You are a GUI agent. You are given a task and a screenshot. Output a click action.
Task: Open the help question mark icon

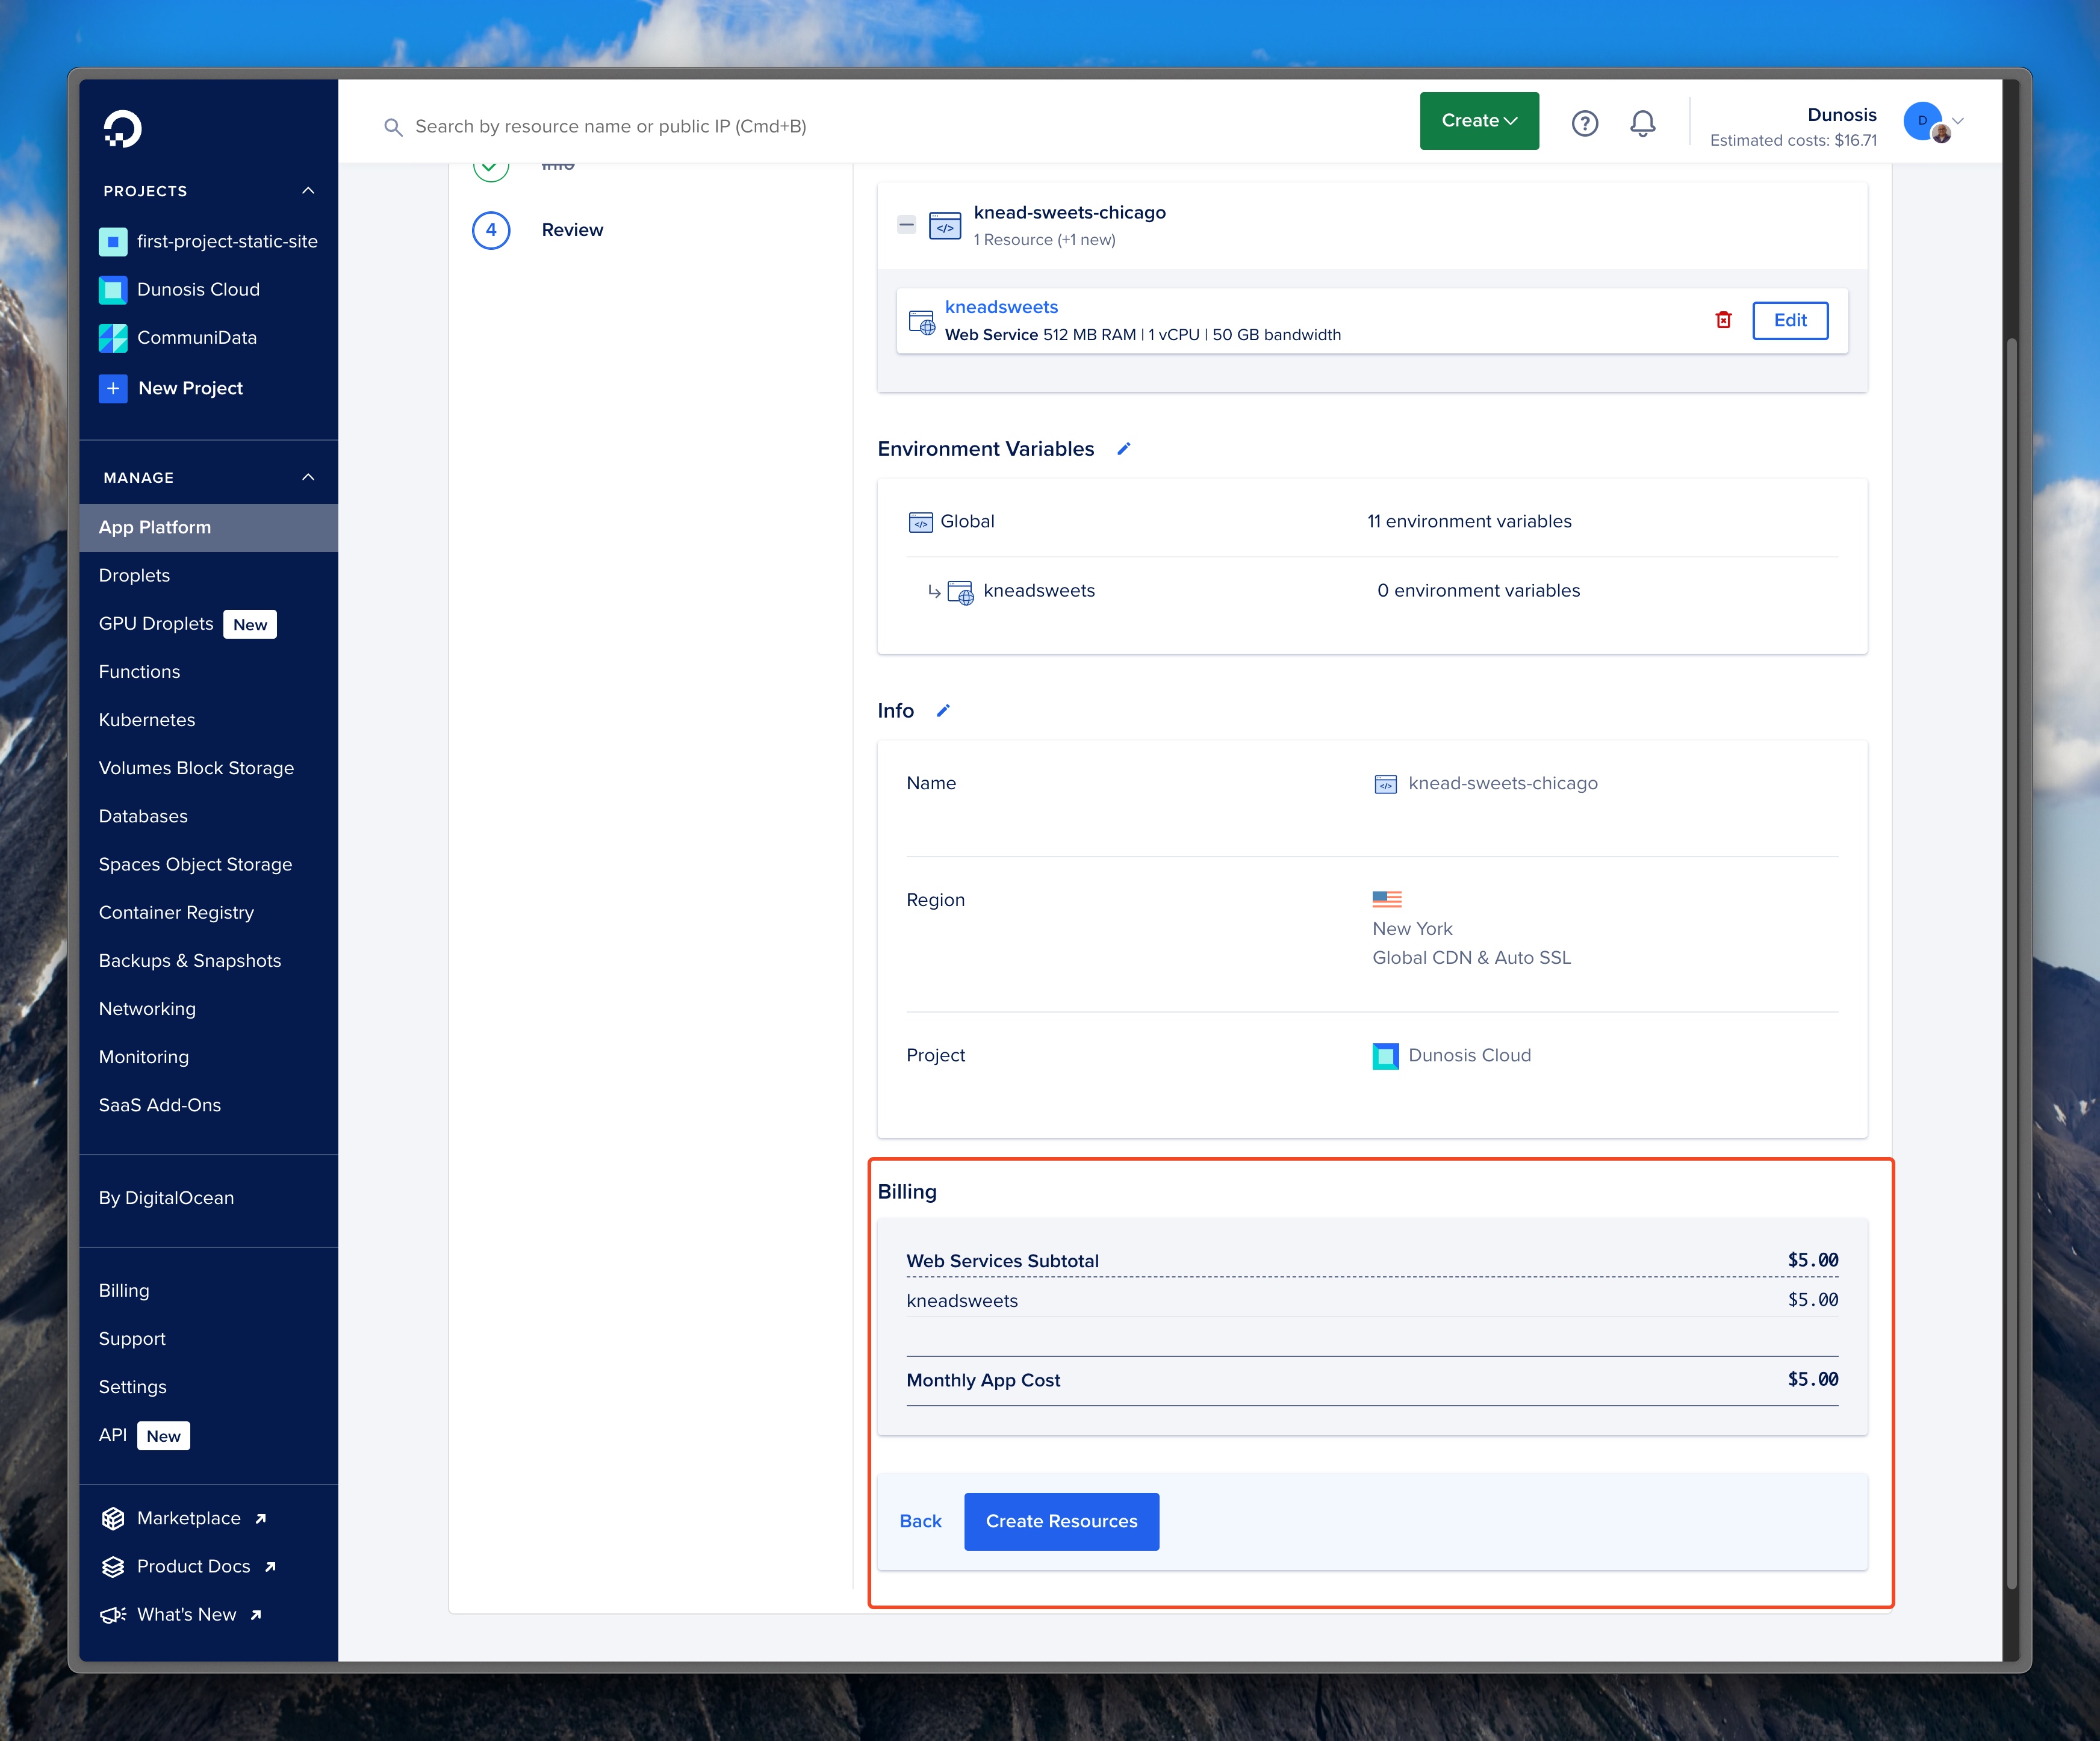(1584, 123)
